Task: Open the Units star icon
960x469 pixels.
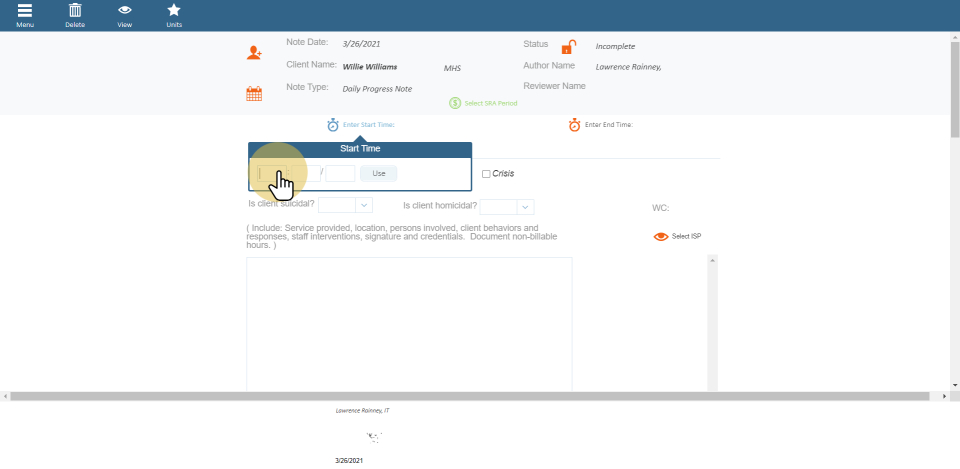Action: point(174,11)
